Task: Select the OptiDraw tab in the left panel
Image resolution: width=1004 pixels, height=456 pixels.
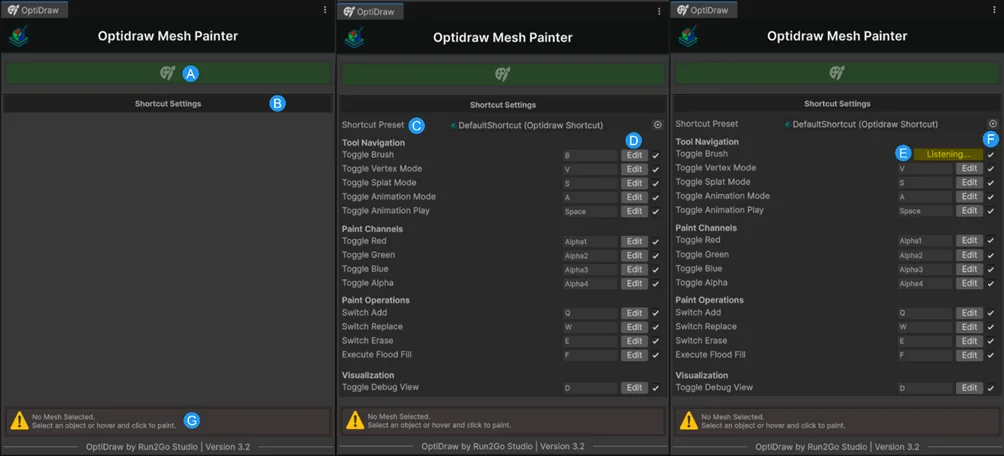Action: click(x=34, y=10)
